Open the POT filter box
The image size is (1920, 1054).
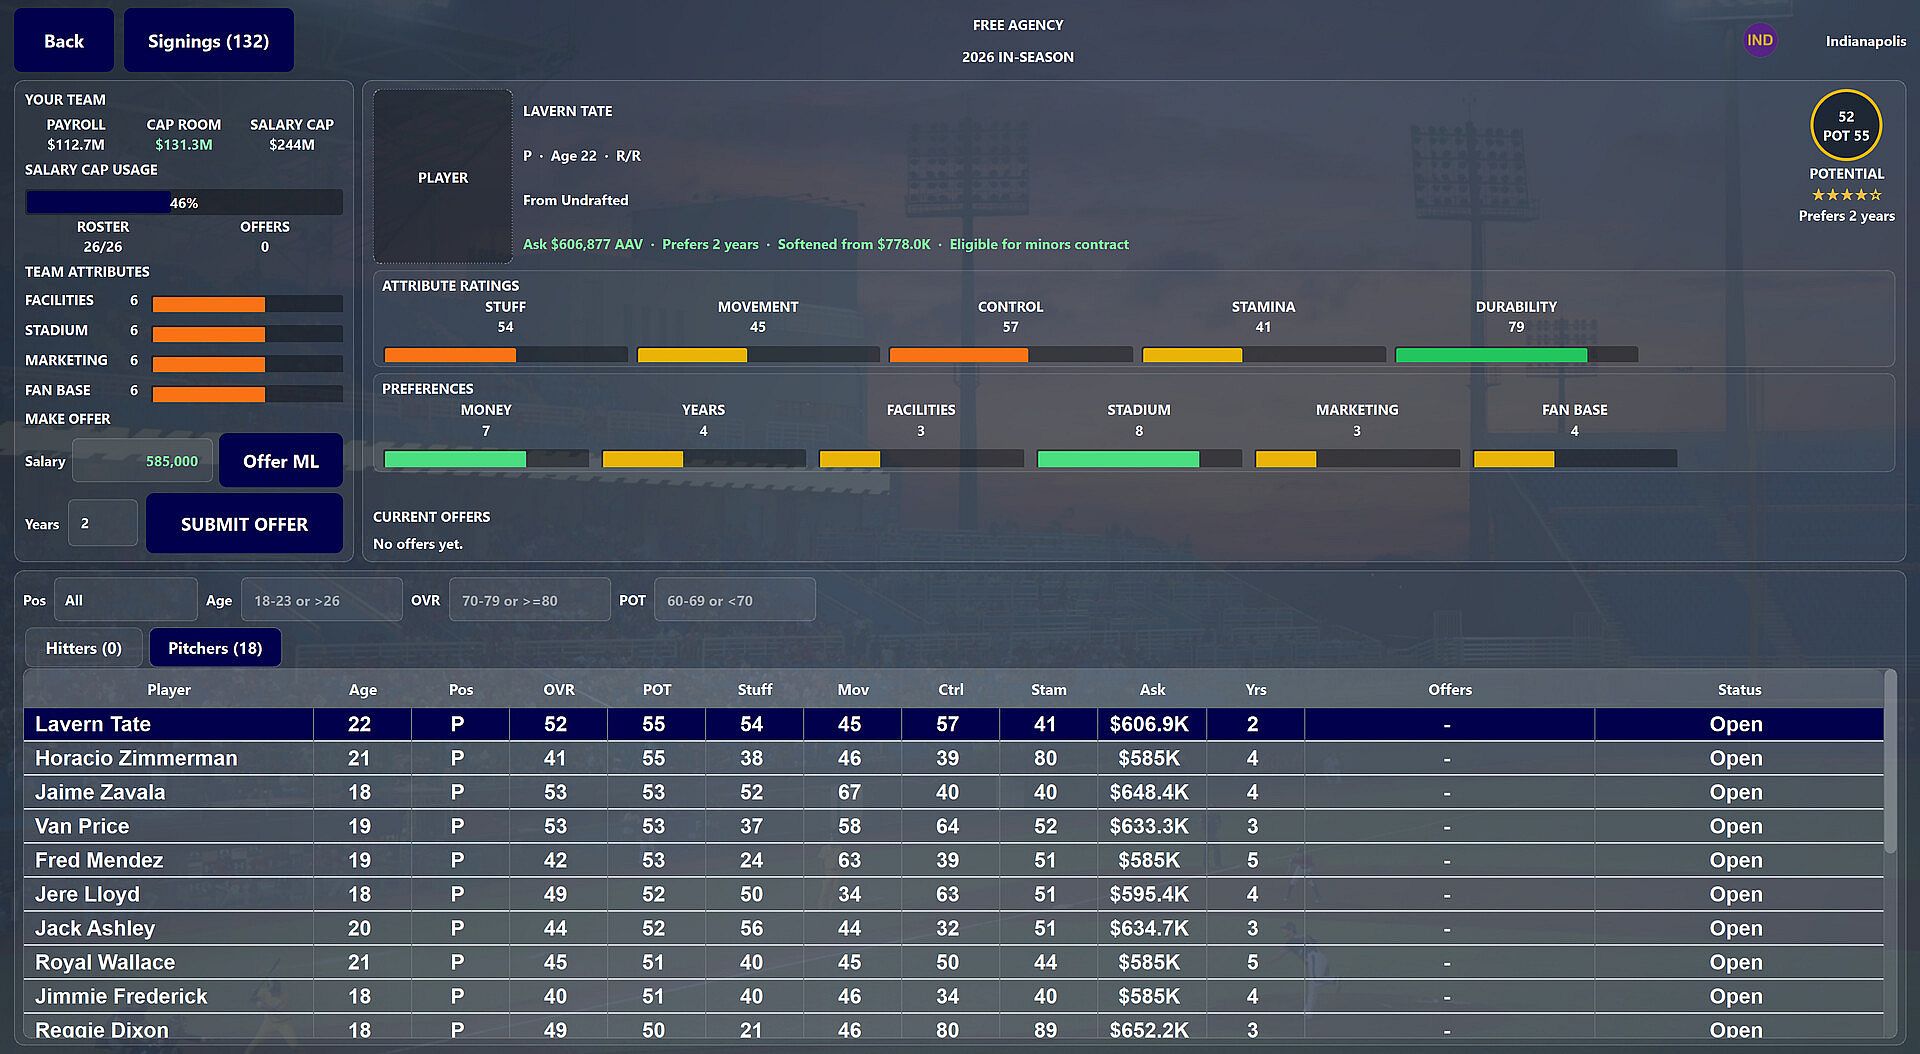pyautogui.click(x=734, y=600)
